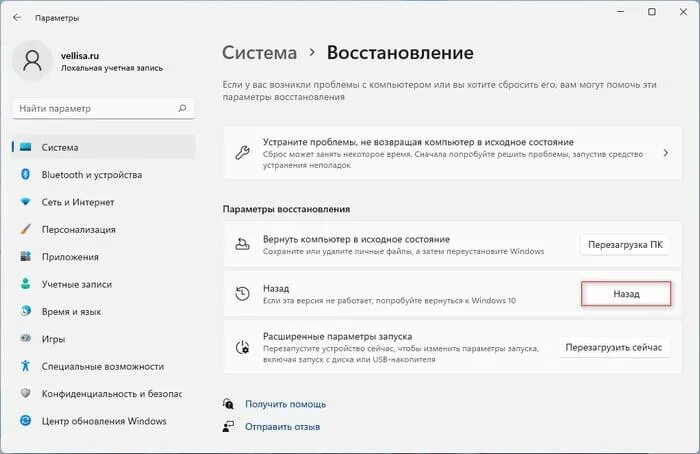Click the Перезагрузка ПК button
Screen dimensions: 700x454
[625, 245]
